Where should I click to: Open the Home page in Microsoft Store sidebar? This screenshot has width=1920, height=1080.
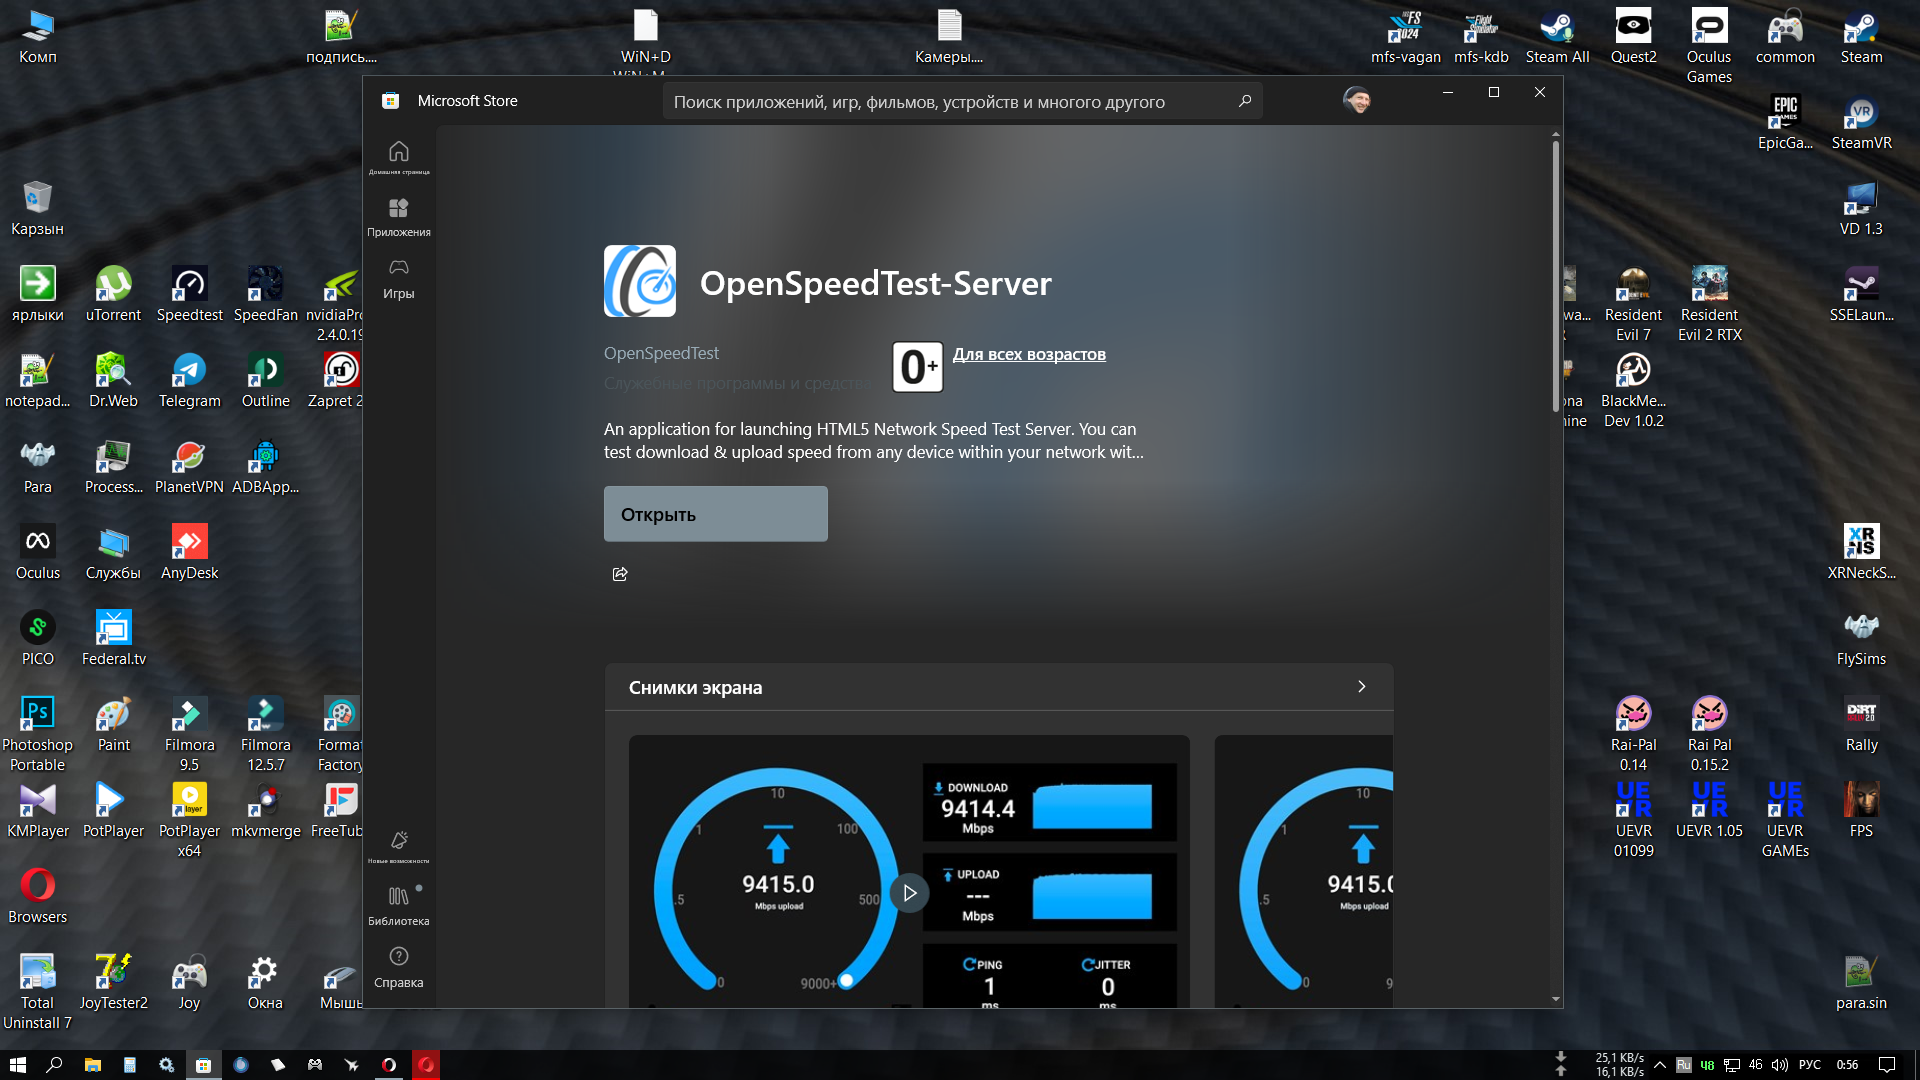(399, 157)
